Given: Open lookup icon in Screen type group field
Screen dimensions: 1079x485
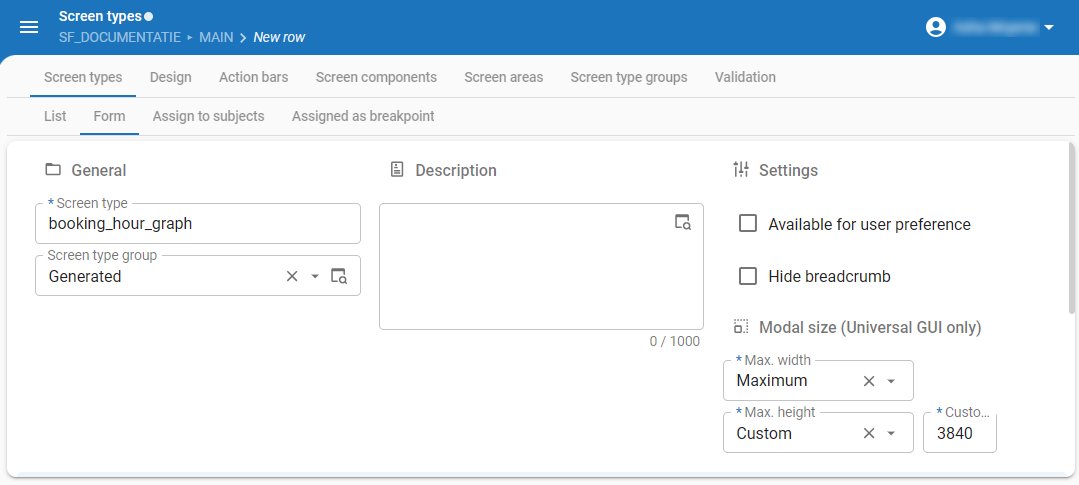Looking at the screenshot, I should click(339, 276).
